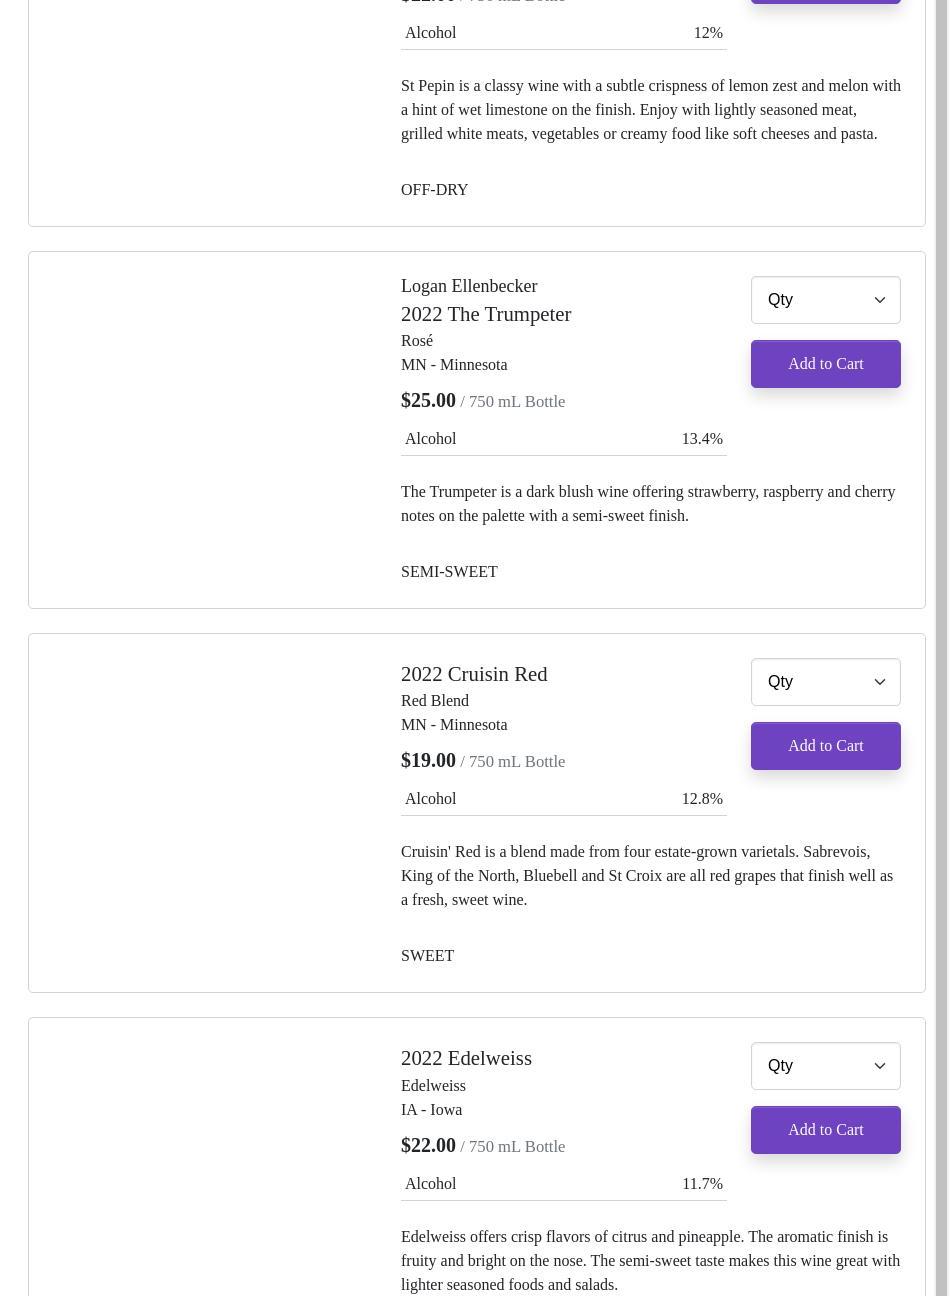Open the 2022 The Trumpeter product title
Screen dimensions: 950x1296
[486, 314]
